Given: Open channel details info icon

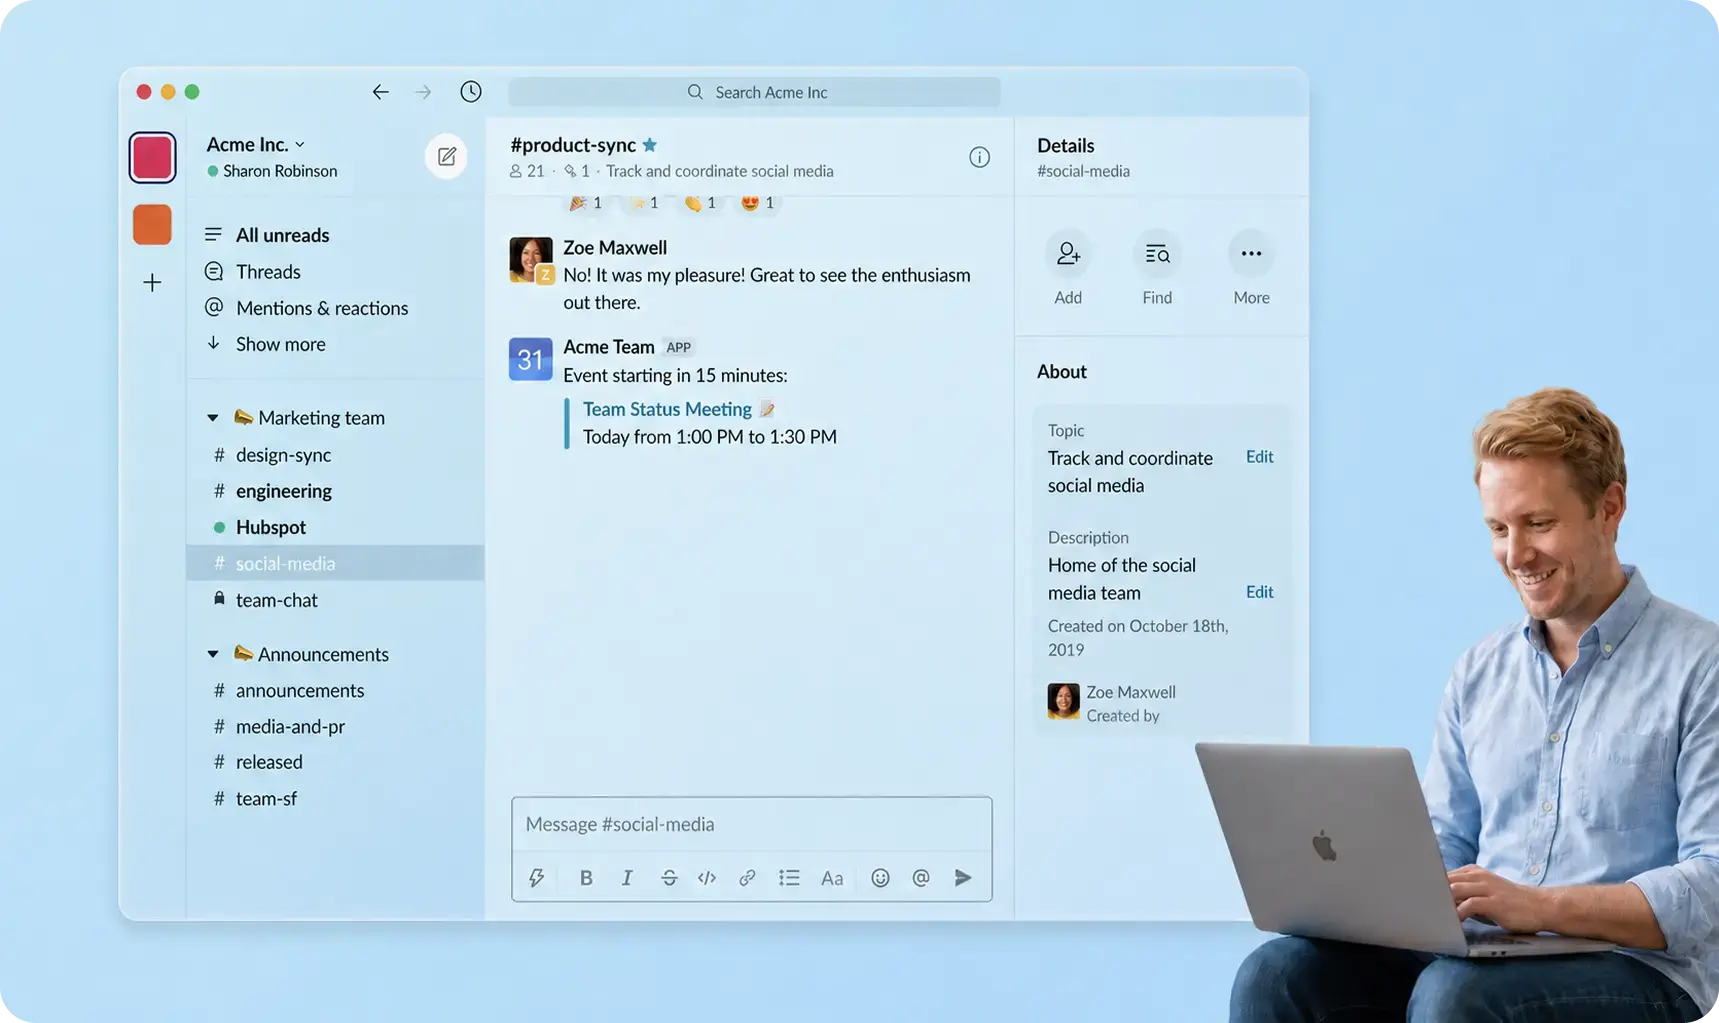Looking at the screenshot, I should click(979, 157).
